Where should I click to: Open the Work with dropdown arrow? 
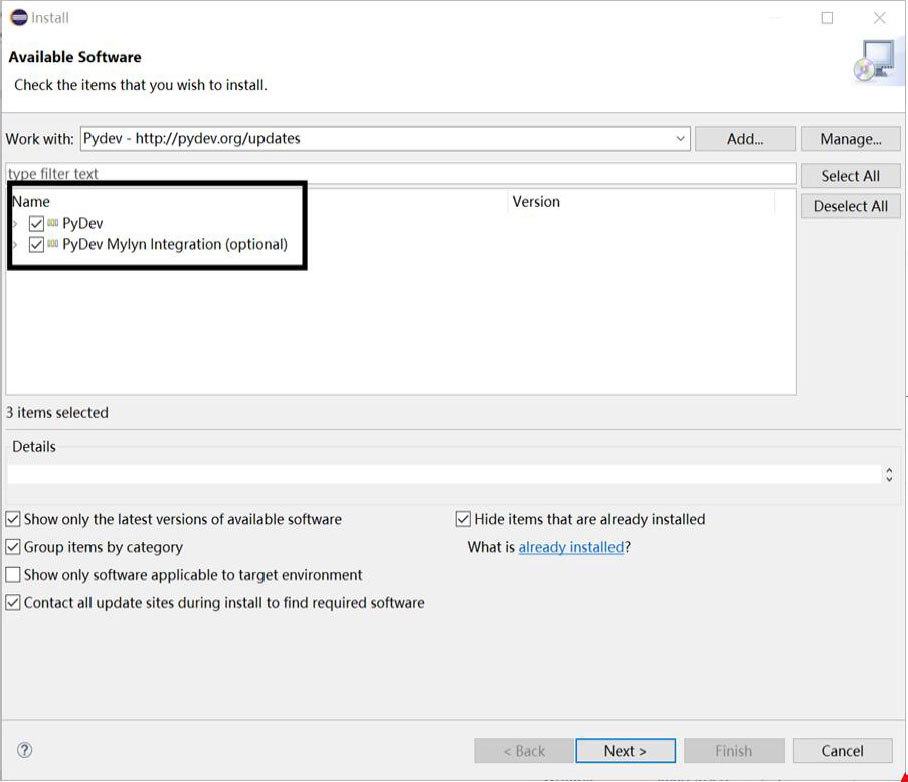pyautogui.click(x=680, y=138)
